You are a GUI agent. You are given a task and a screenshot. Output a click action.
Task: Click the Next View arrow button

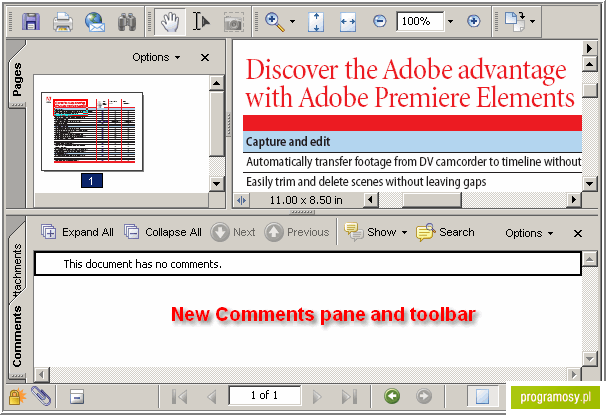(x=424, y=396)
